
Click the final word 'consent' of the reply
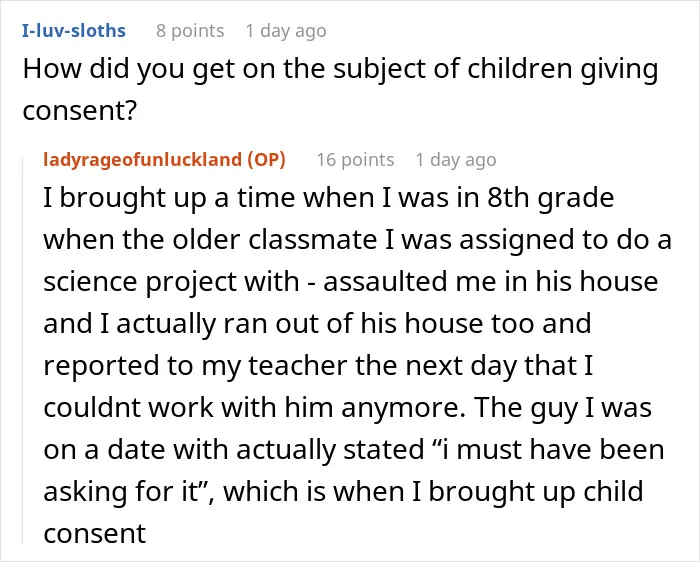[x=95, y=533]
